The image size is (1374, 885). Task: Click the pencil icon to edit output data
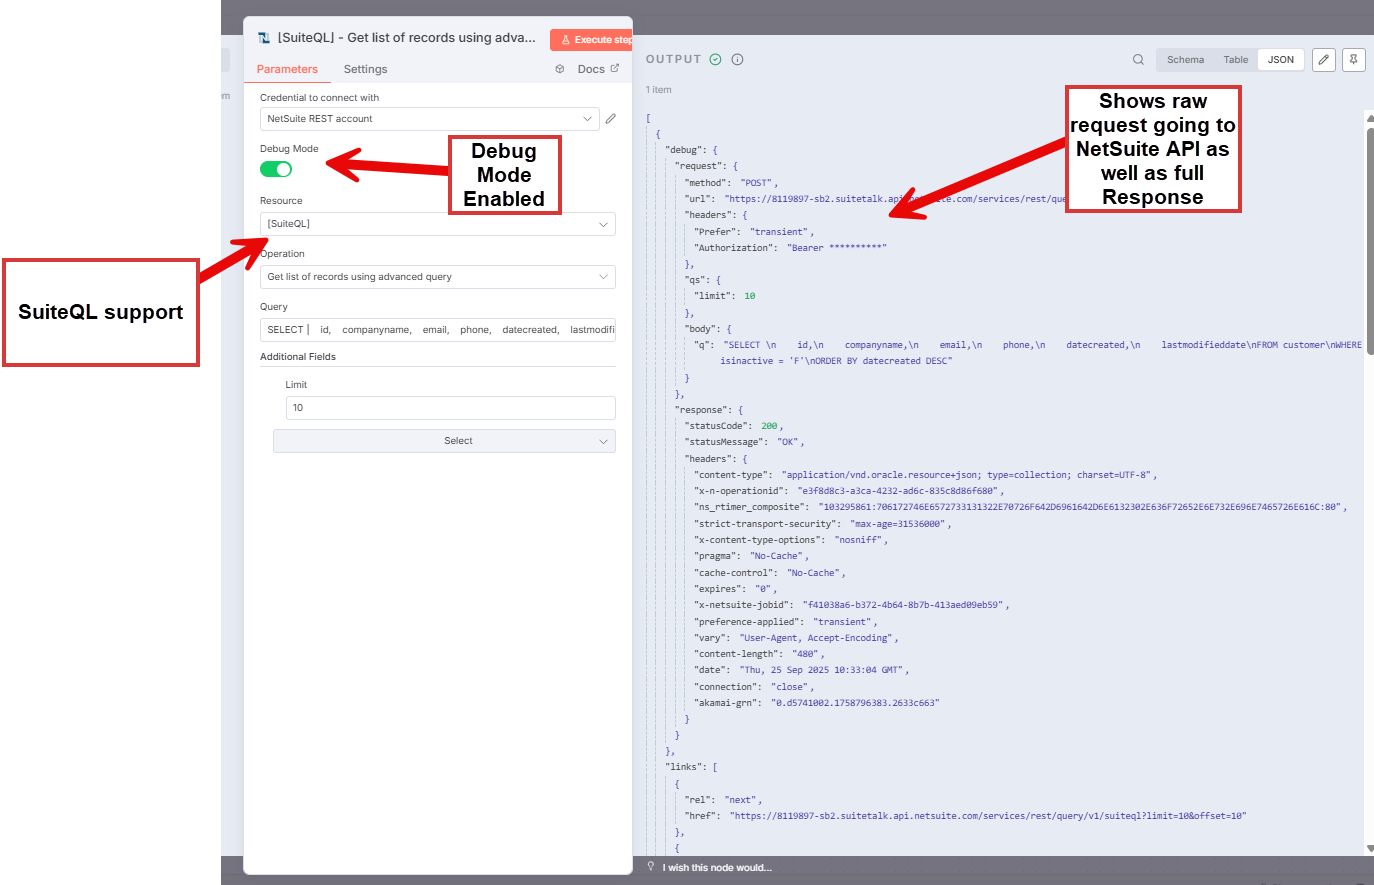tap(1323, 60)
